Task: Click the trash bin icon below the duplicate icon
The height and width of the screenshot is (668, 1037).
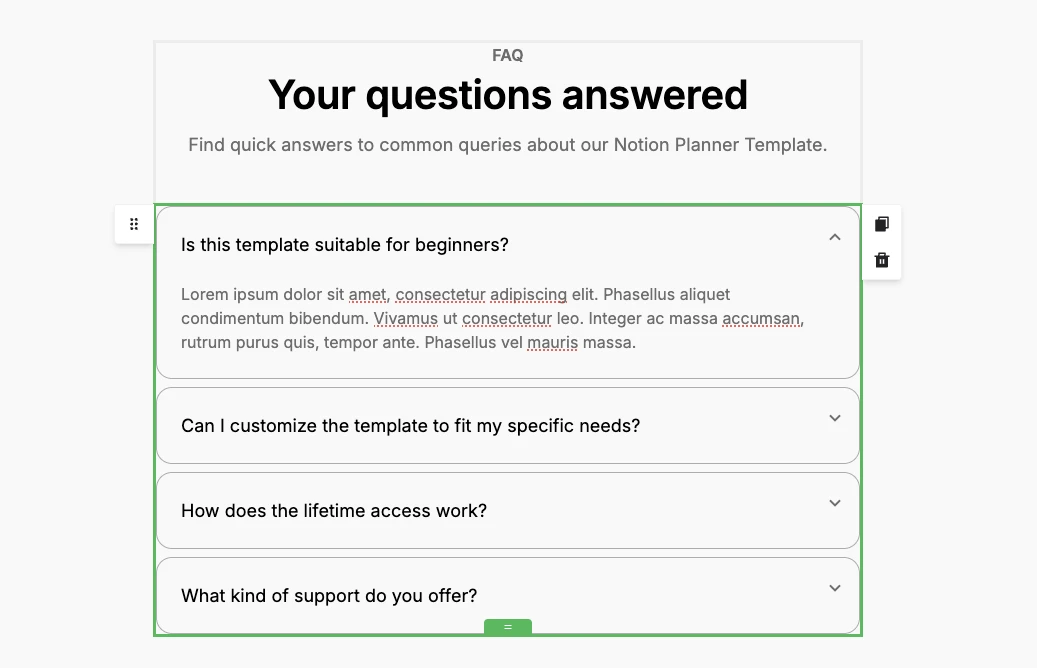Action: click(x=881, y=259)
